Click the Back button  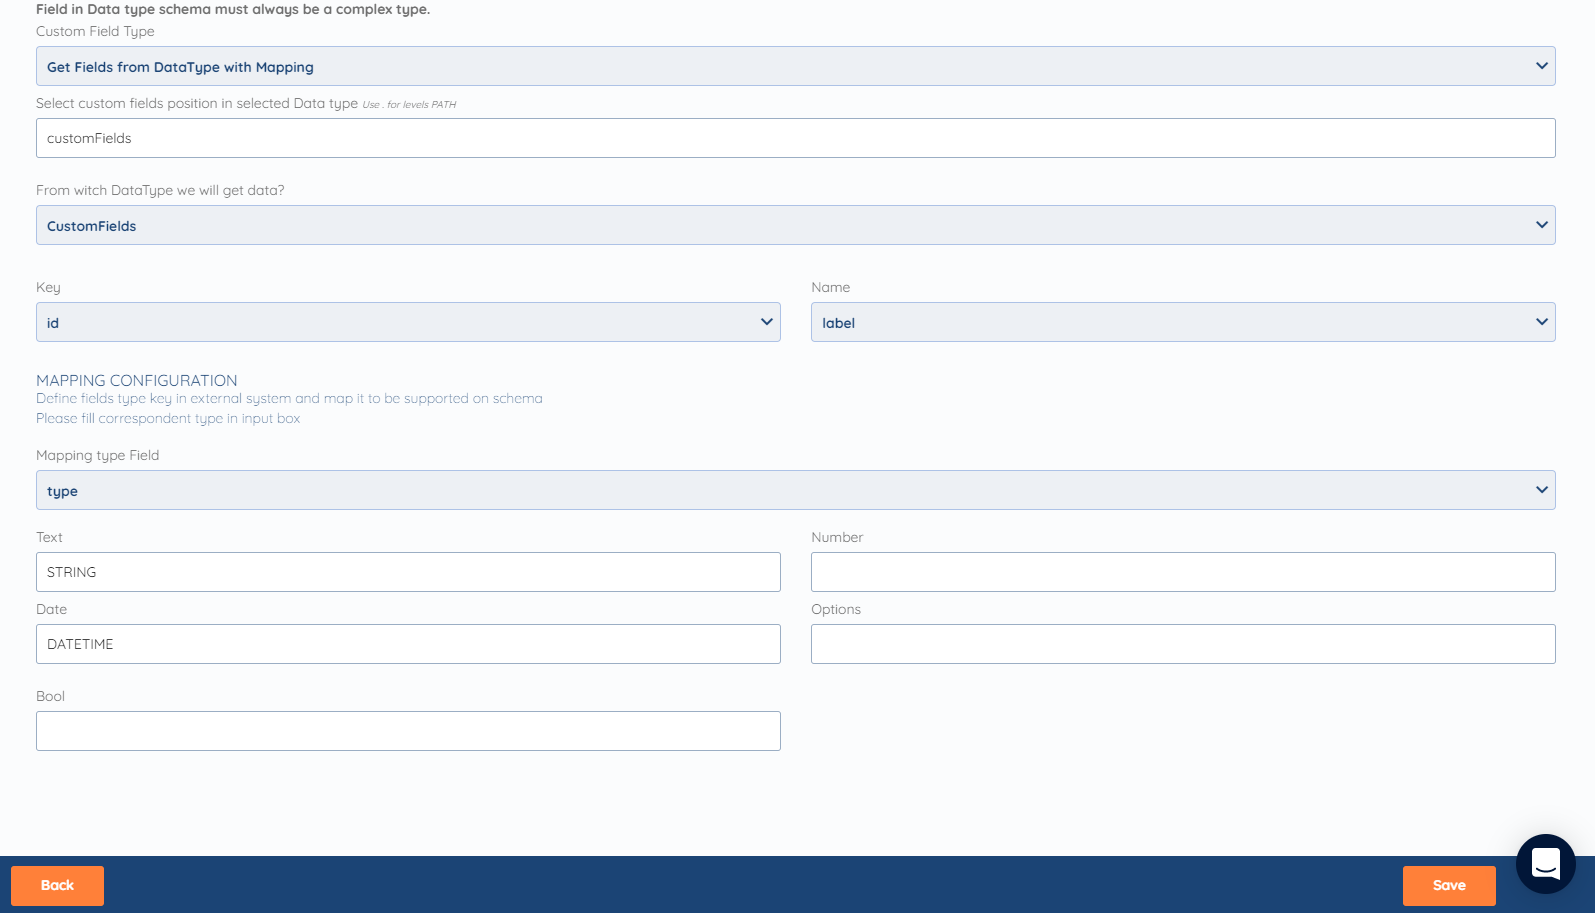coord(57,885)
